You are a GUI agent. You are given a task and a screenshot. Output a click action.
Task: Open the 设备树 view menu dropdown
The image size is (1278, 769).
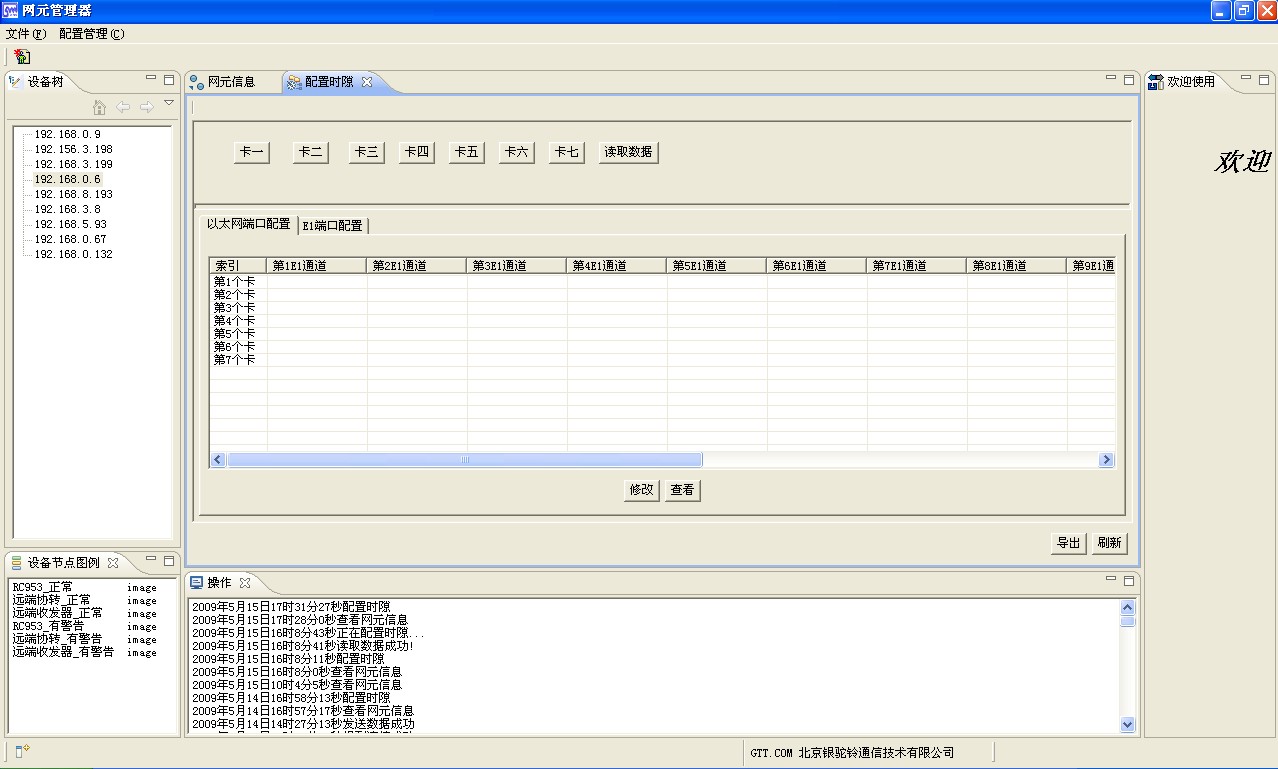pyautogui.click(x=169, y=103)
